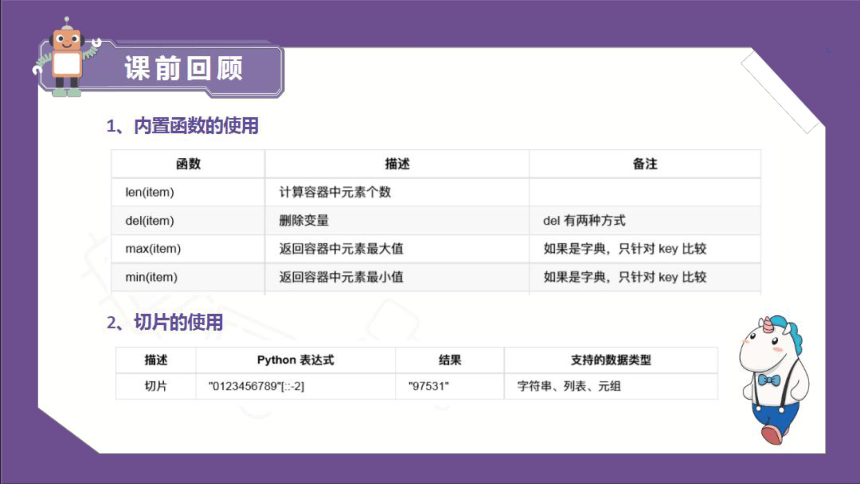Click the 返回容器中元素最大值 description cell
Viewport: 860px width, 484px height.
[397, 249]
